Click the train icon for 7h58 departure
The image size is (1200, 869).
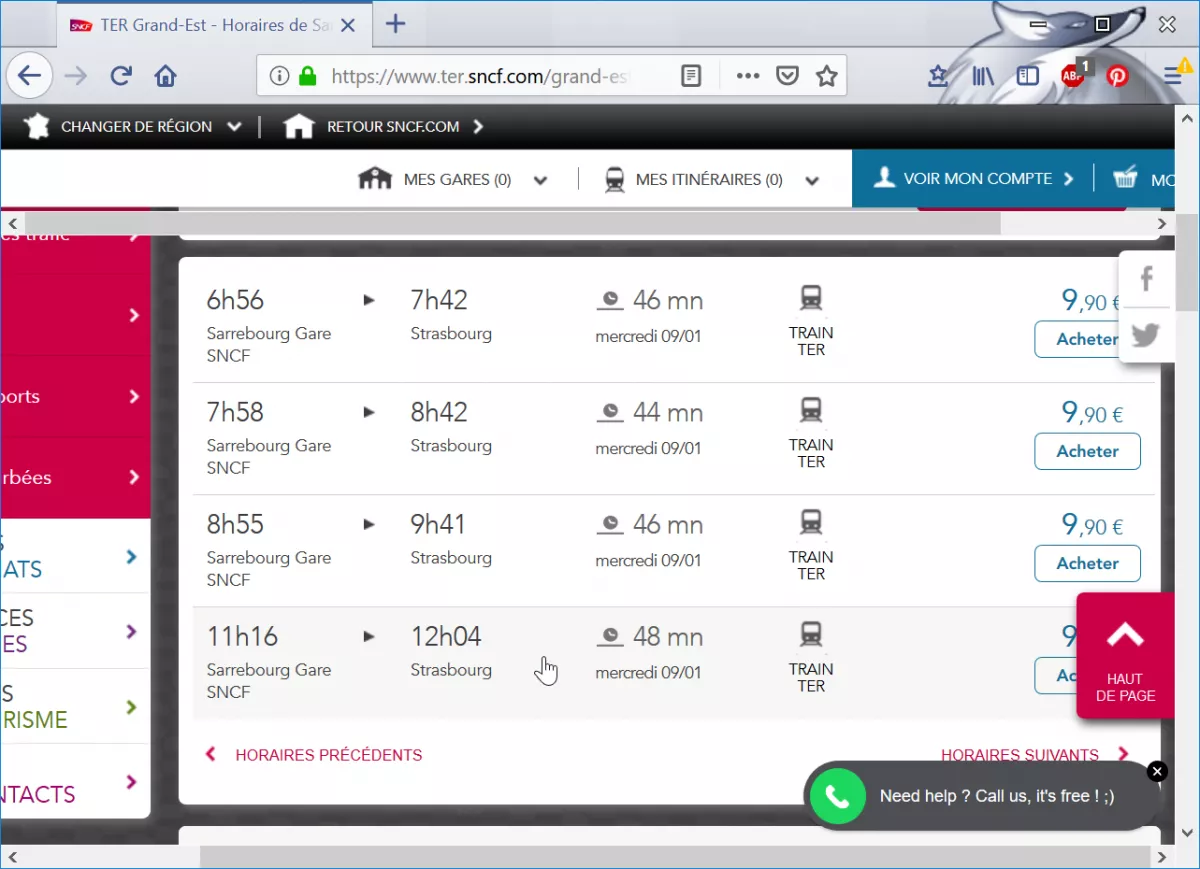pos(811,410)
